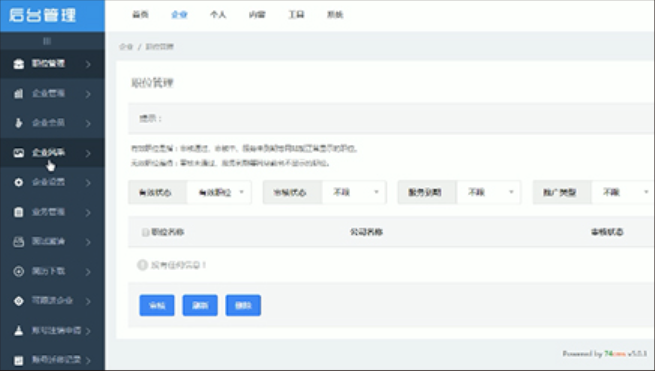655x371 pixels.
Task: Select the 企业 top navigation tab
Action: pyautogui.click(x=179, y=15)
